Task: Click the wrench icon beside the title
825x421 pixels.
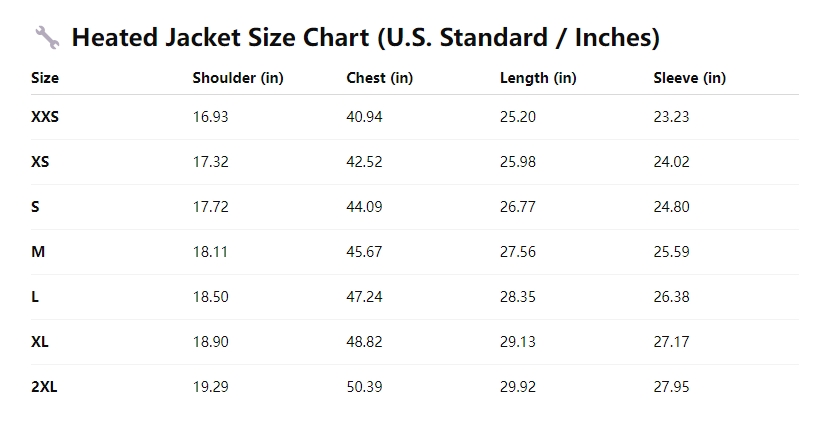Action: 47,38
